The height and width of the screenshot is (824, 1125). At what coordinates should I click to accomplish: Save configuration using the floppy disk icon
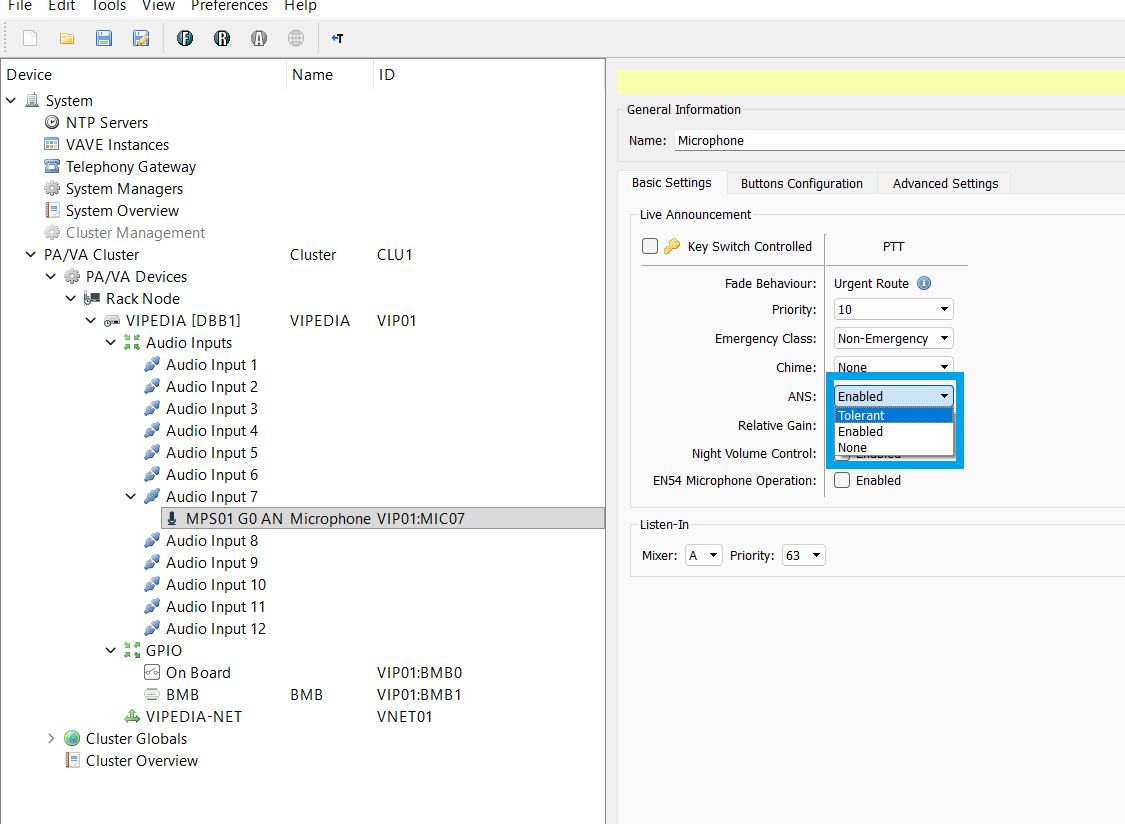point(104,38)
